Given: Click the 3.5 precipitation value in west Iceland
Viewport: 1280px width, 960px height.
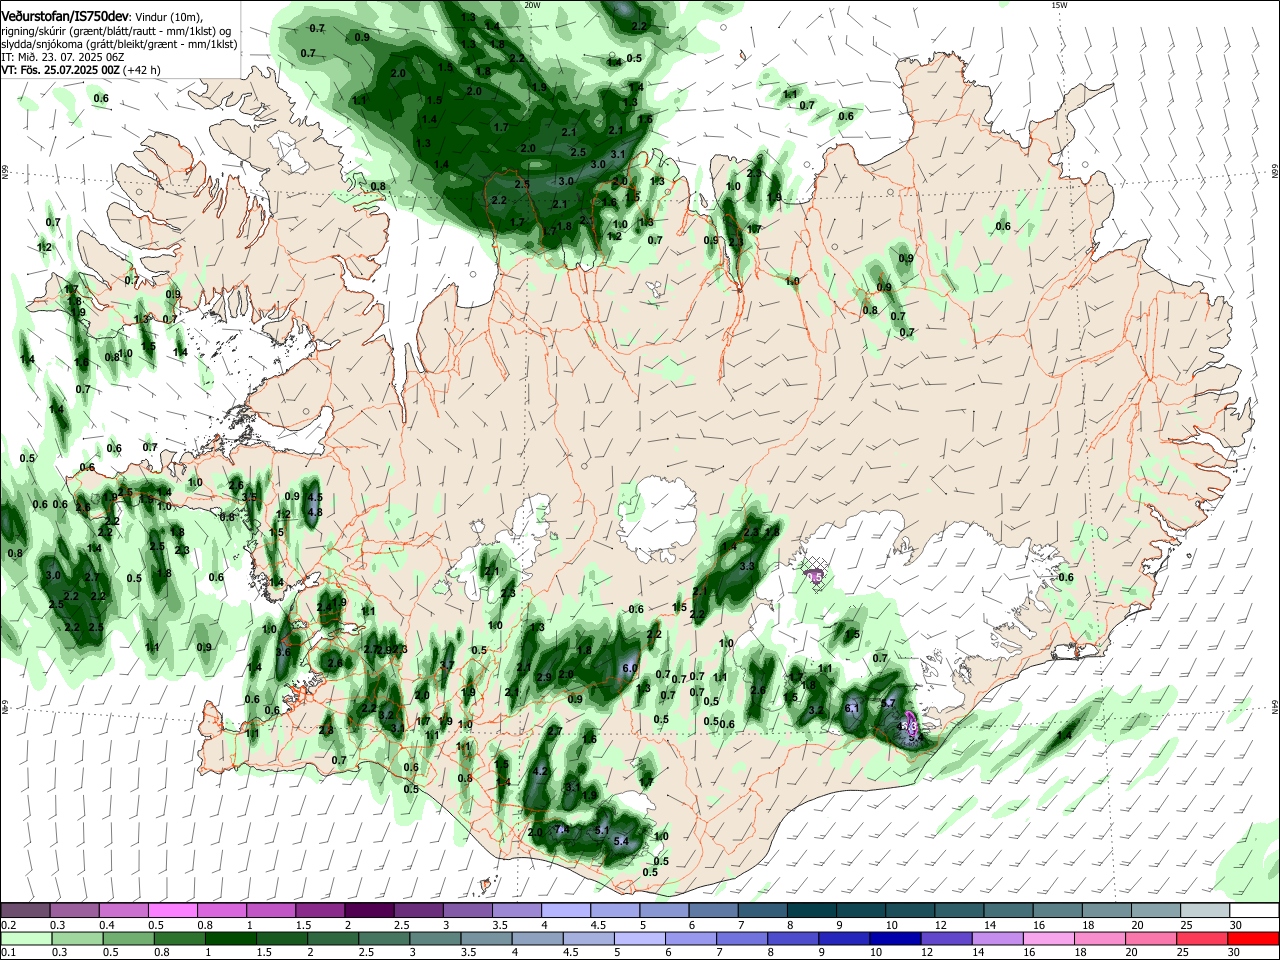Looking at the screenshot, I should pyautogui.click(x=249, y=497).
